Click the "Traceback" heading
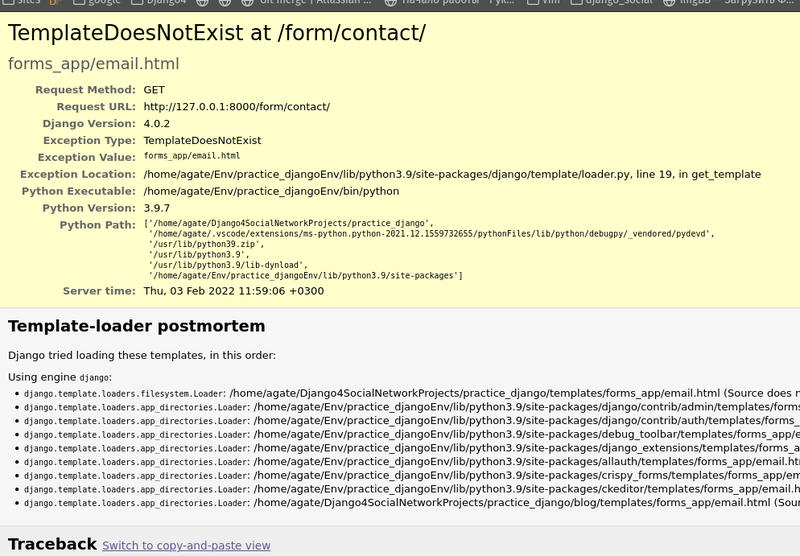800x556 pixels. (x=52, y=544)
